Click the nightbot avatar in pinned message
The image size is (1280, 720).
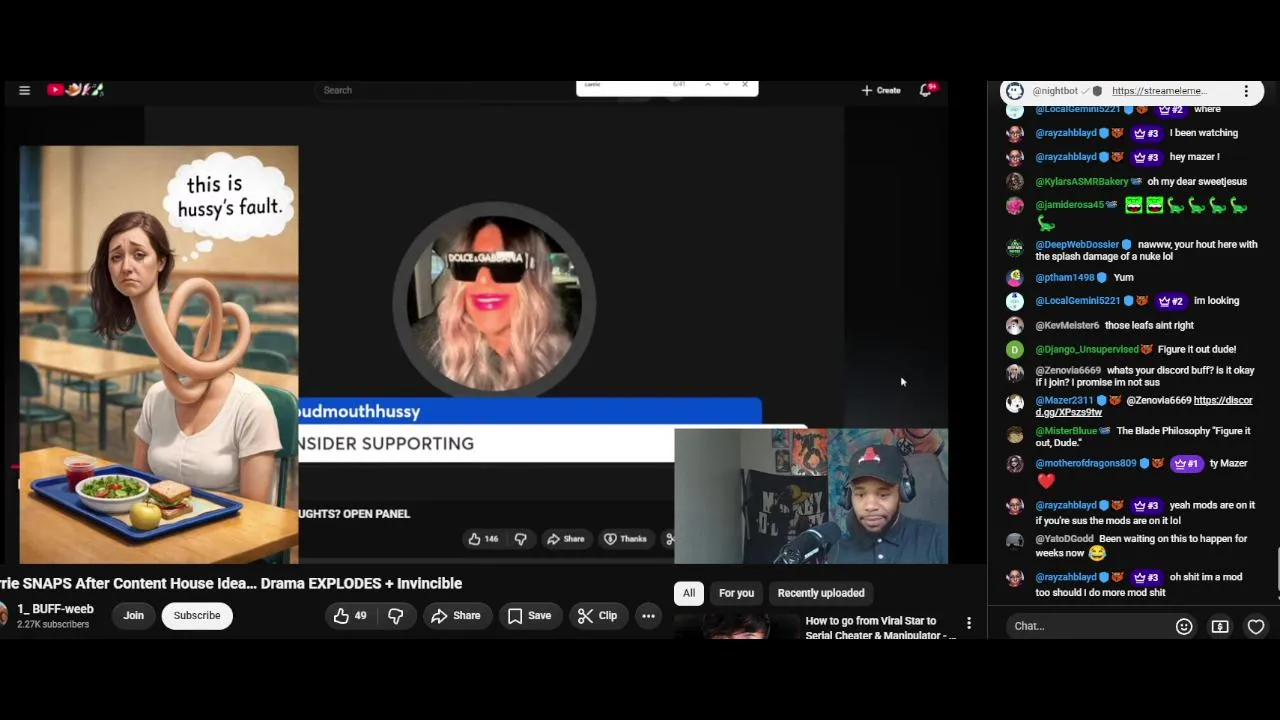click(x=1015, y=91)
